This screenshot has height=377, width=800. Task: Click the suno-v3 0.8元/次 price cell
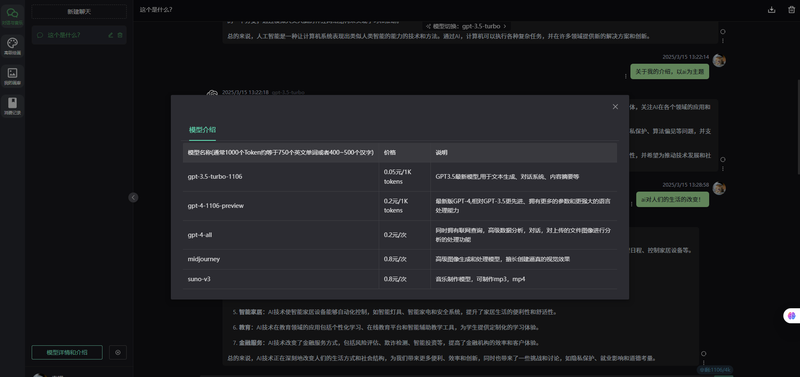[405, 279]
